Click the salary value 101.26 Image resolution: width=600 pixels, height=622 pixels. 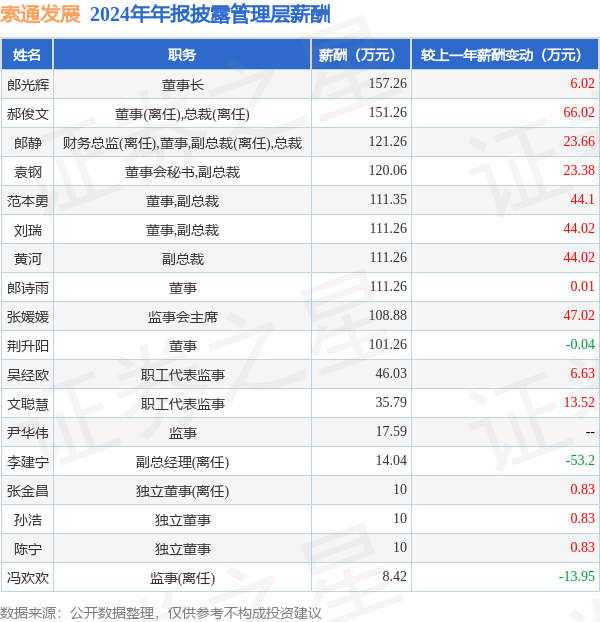coord(388,344)
